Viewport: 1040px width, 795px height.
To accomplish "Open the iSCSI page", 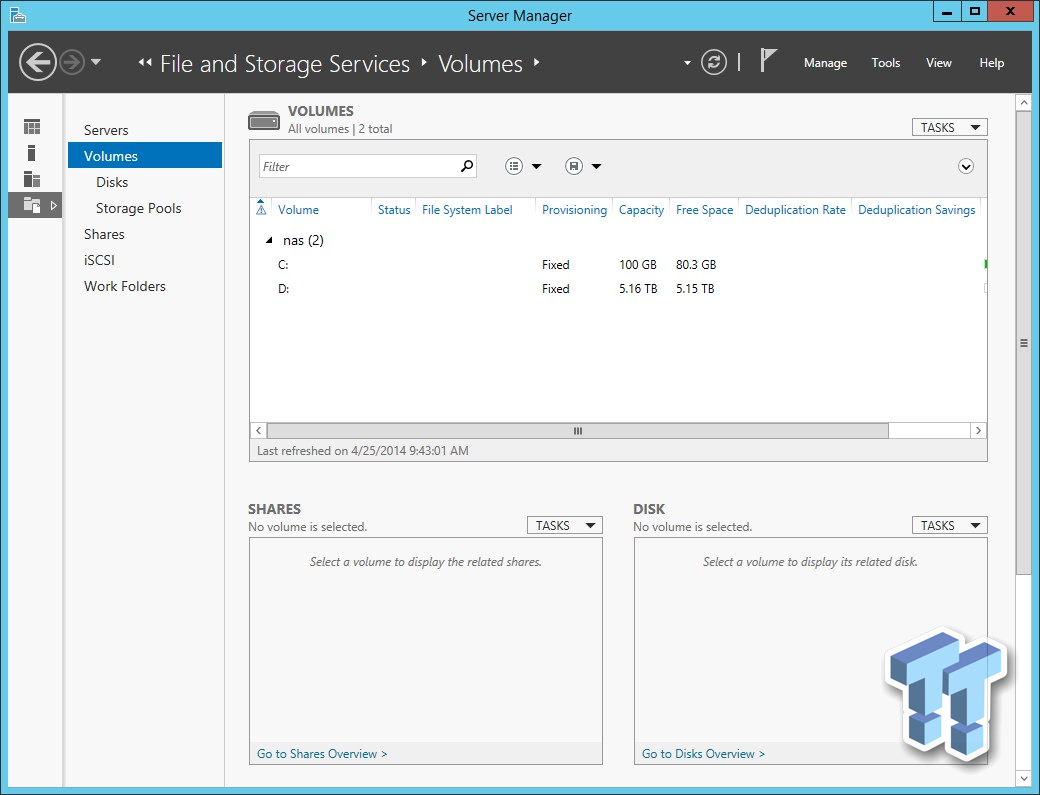I will (99, 260).
